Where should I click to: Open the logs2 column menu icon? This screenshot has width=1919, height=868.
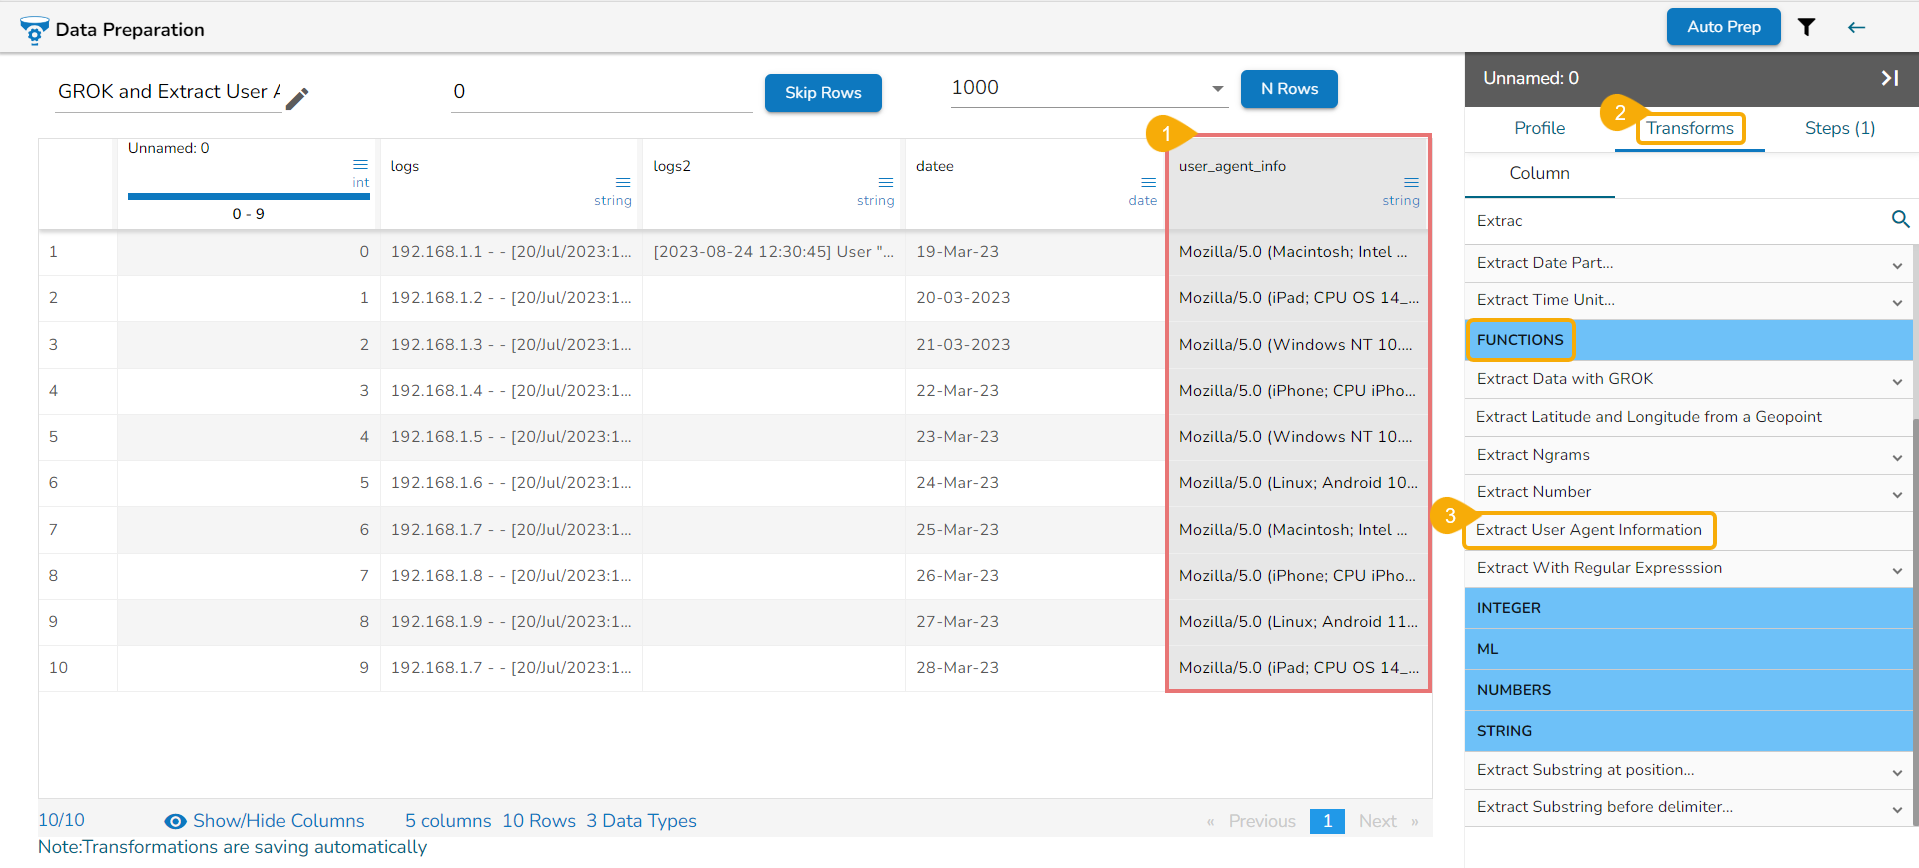pyautogui.click(x=885, y=182)
